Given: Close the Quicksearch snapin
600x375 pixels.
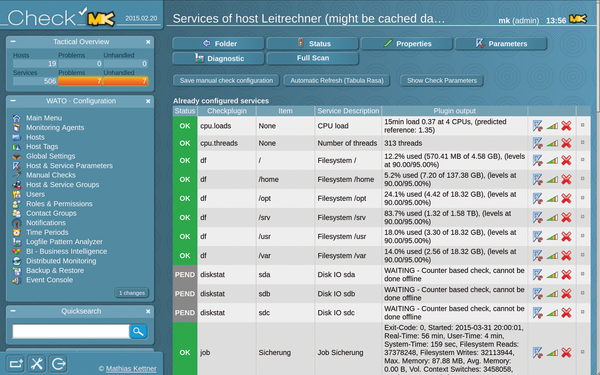Looking at the screenshot, I should click(148, 311).
